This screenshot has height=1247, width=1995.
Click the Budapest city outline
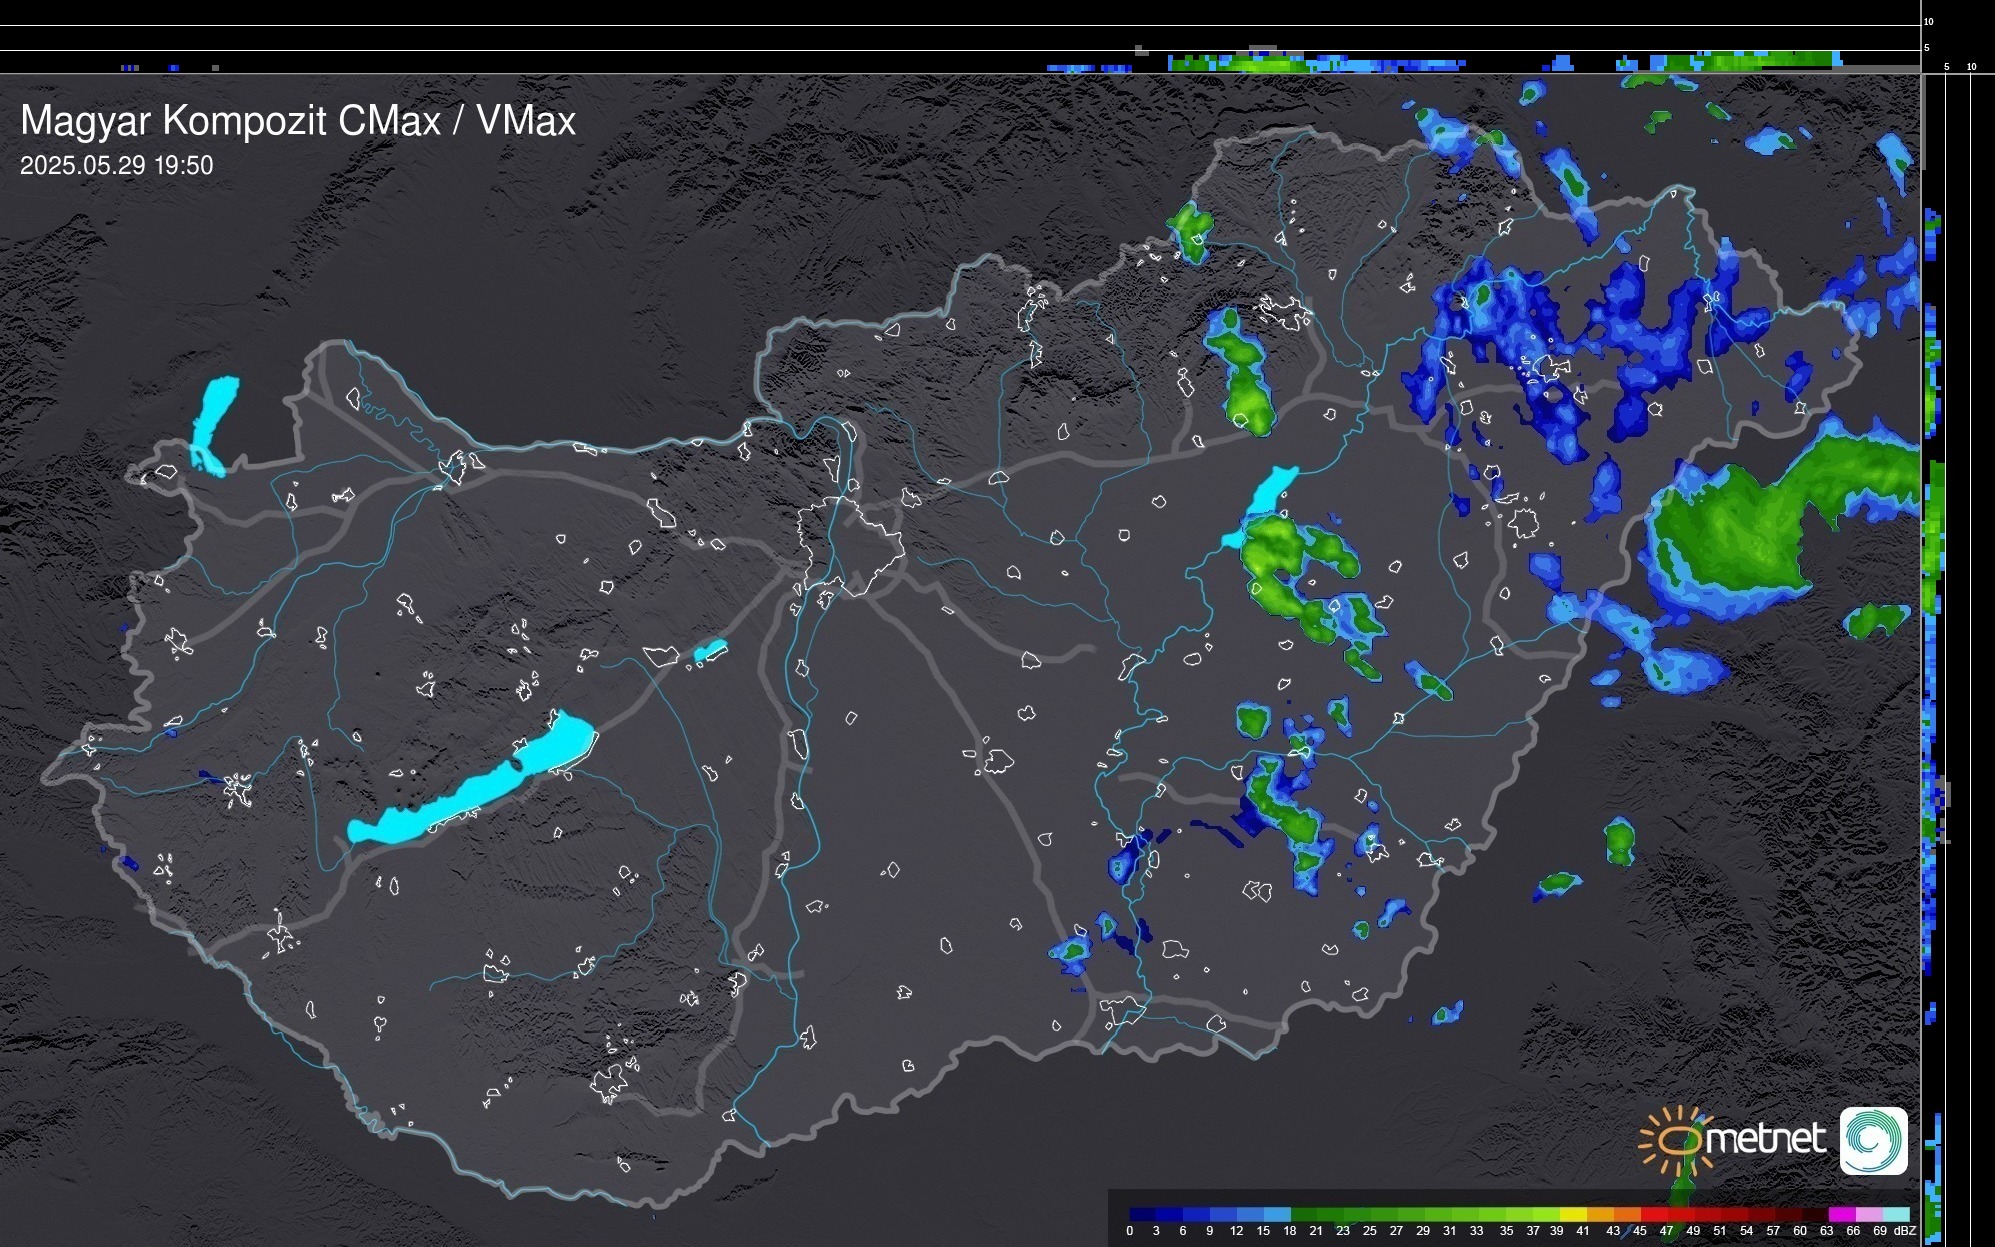pyautogui.click(x=850, y=545)
